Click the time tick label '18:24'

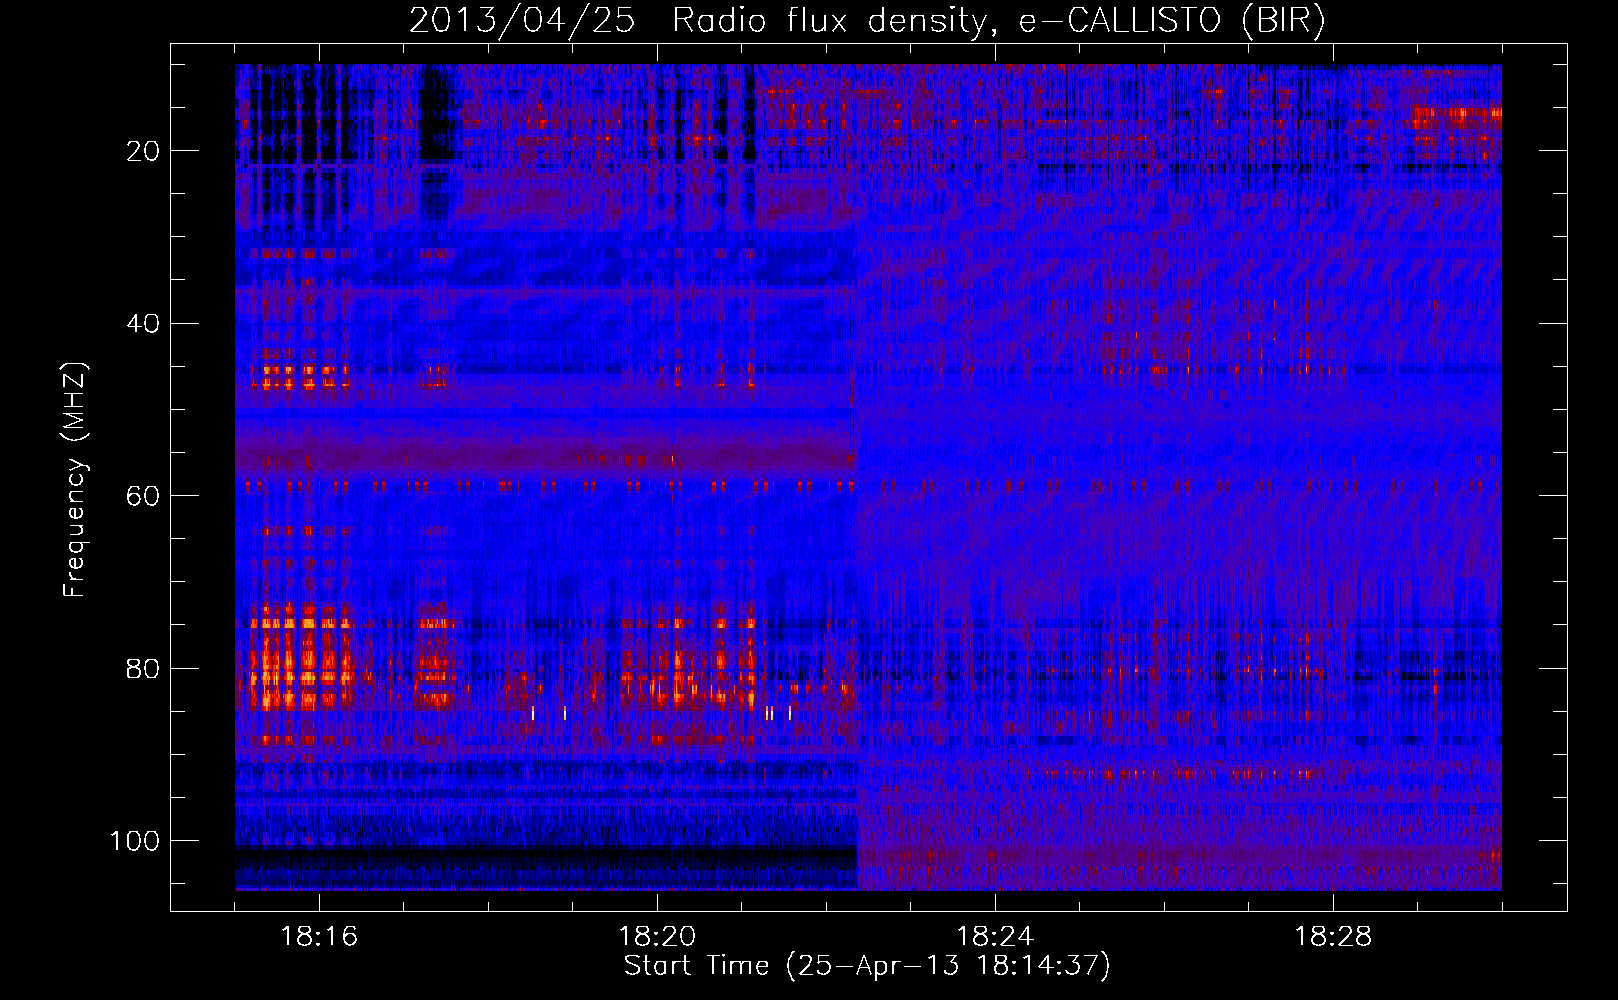click(x=995, y=936)
